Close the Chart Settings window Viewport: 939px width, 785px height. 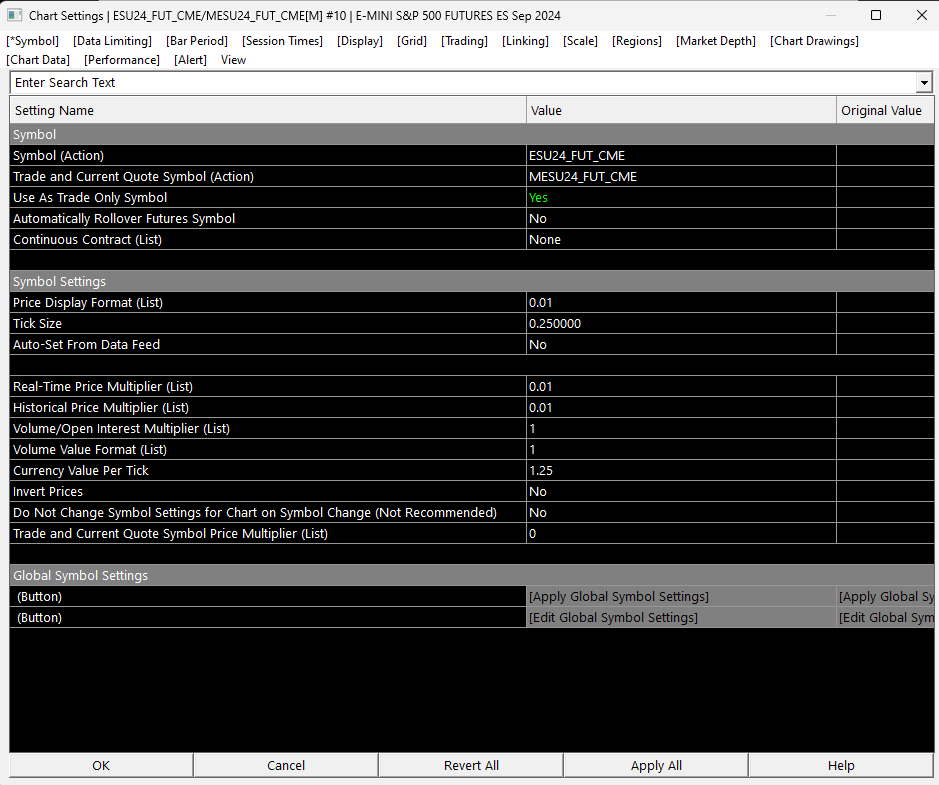[x=922, y=15]
